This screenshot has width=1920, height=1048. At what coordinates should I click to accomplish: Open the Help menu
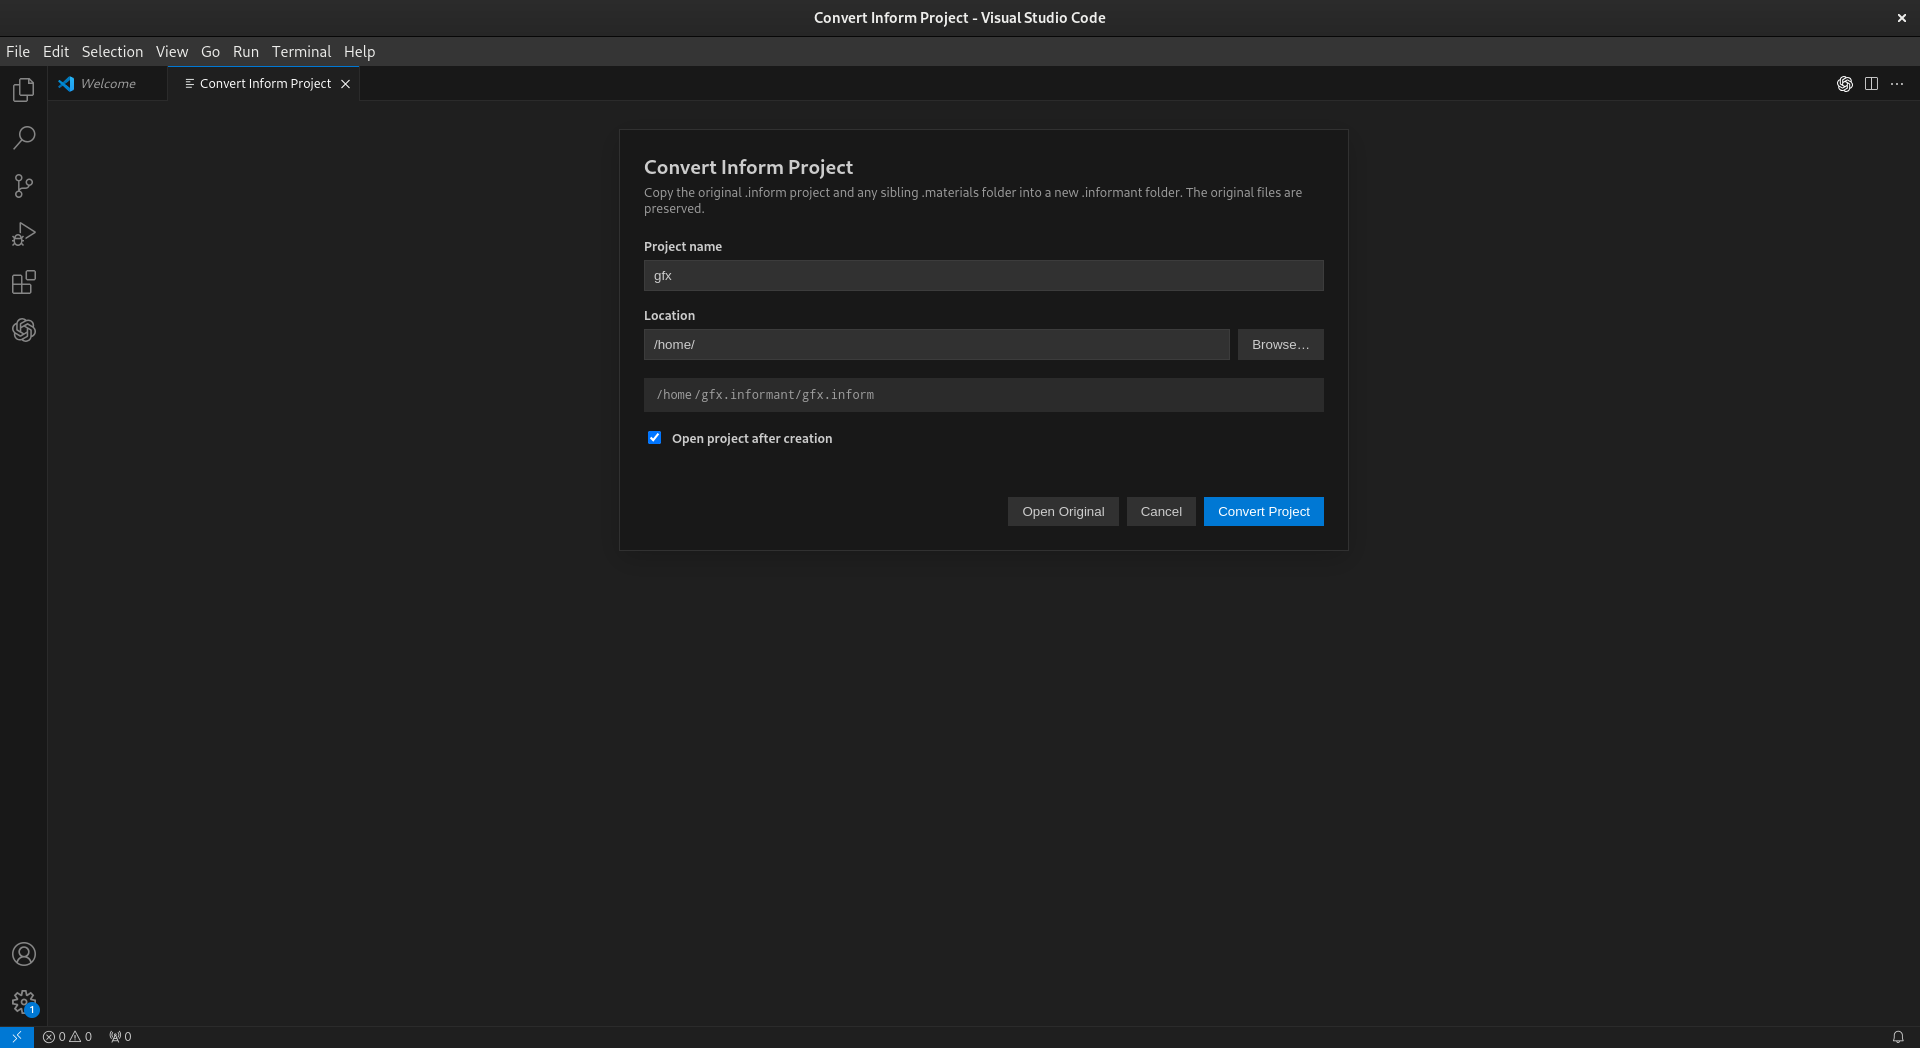pyautogui.click(x=360, y=52)
